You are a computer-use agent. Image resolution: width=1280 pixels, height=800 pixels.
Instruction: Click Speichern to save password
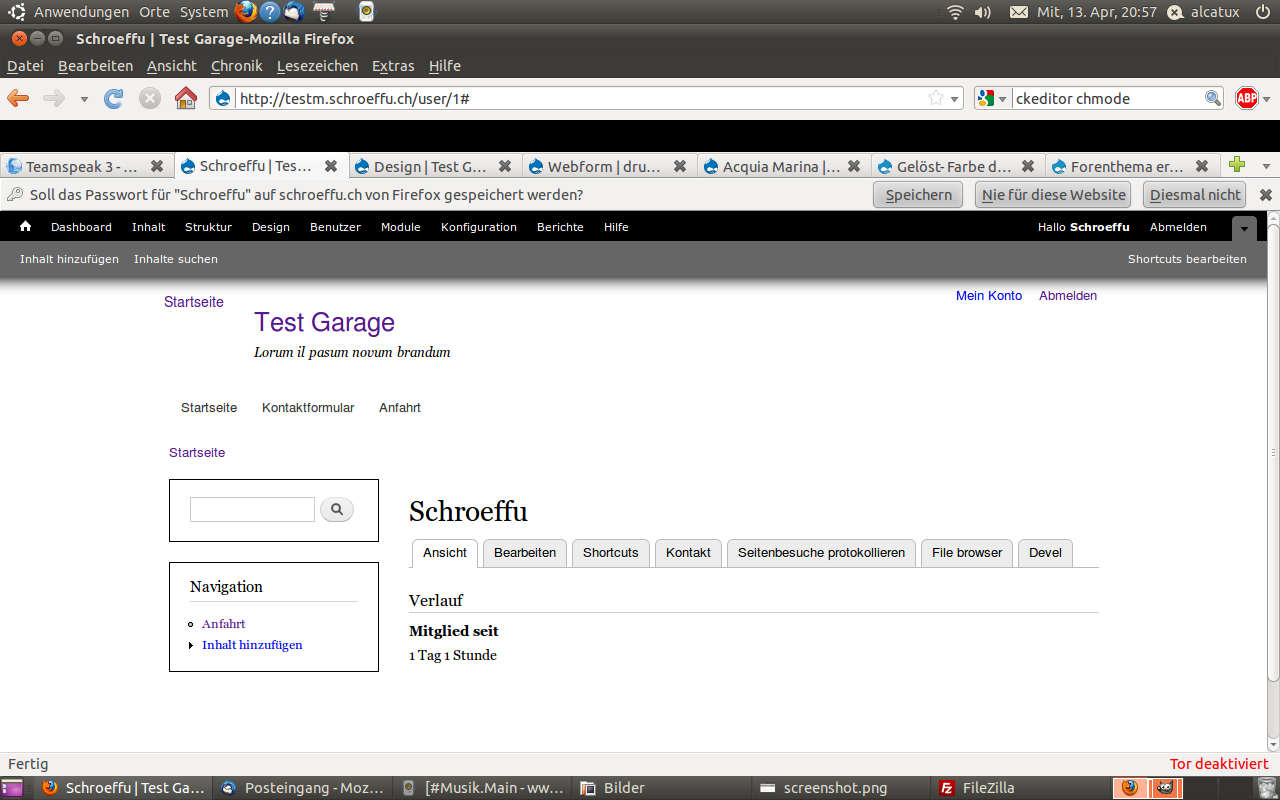click(x=918, y=195)
